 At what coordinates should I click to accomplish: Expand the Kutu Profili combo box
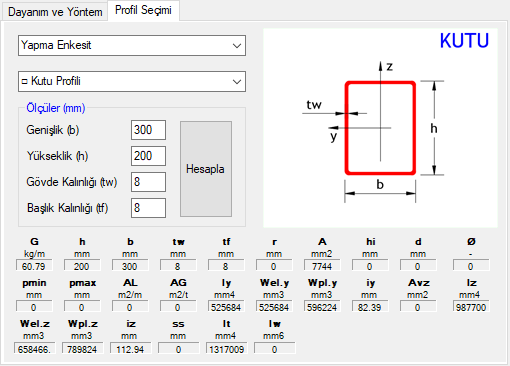(132, 81)
